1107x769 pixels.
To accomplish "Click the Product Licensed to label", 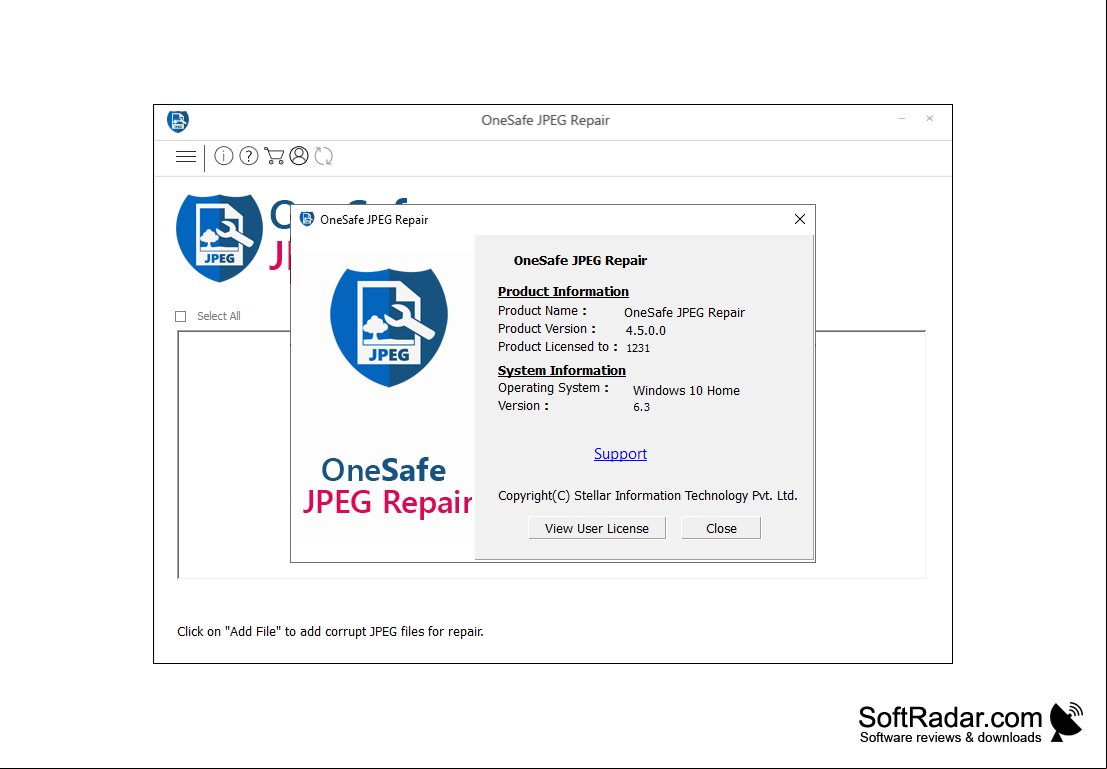I will 557,347.
